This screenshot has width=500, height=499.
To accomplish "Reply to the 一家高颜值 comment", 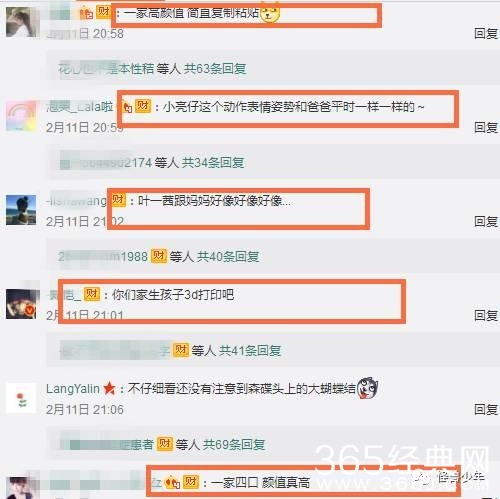I will tap(486, 34).
